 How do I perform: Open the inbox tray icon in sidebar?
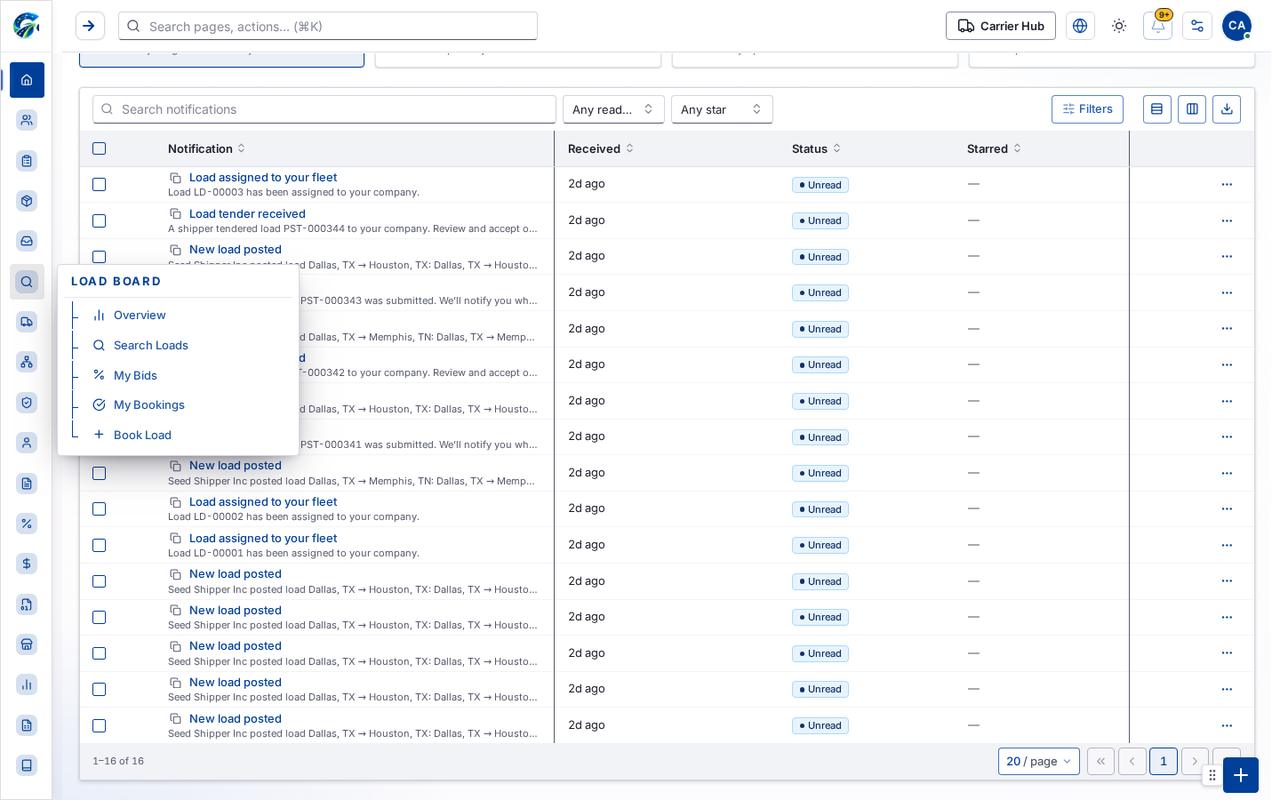[x=27, y=241]
